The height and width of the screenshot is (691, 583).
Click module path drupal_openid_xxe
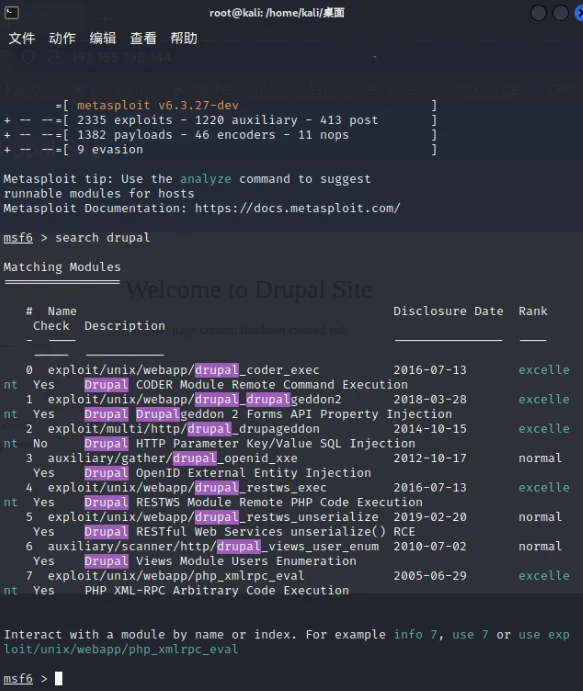[172, 458]
